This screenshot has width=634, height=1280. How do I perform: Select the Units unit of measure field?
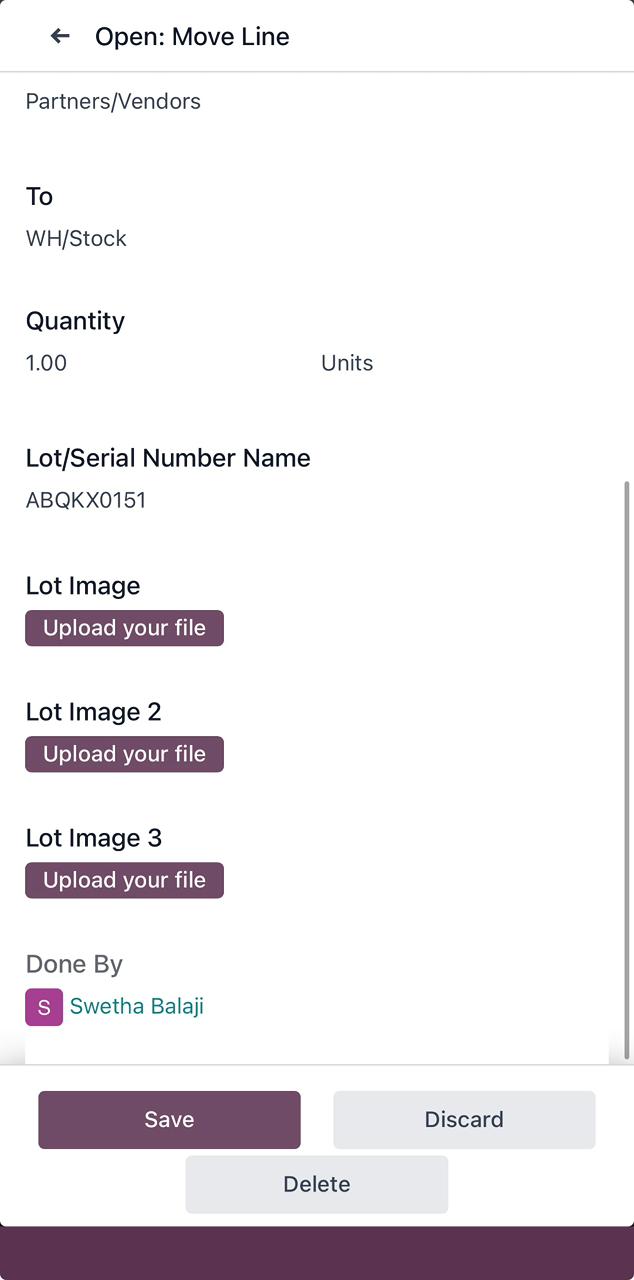(347, 363)
